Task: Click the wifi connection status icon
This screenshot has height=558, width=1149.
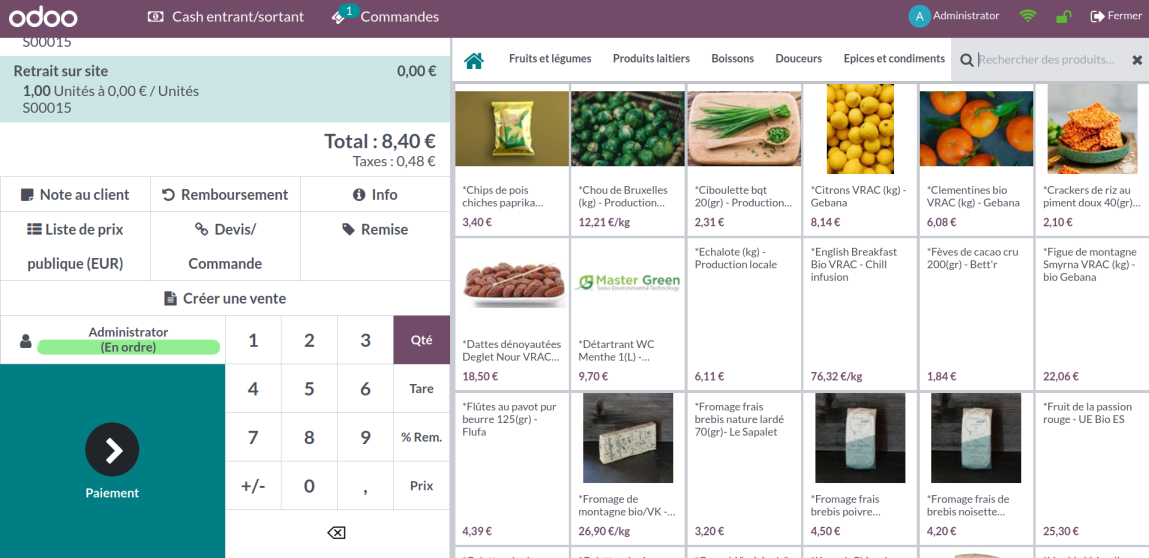Action: click(x=1029, y=16)
